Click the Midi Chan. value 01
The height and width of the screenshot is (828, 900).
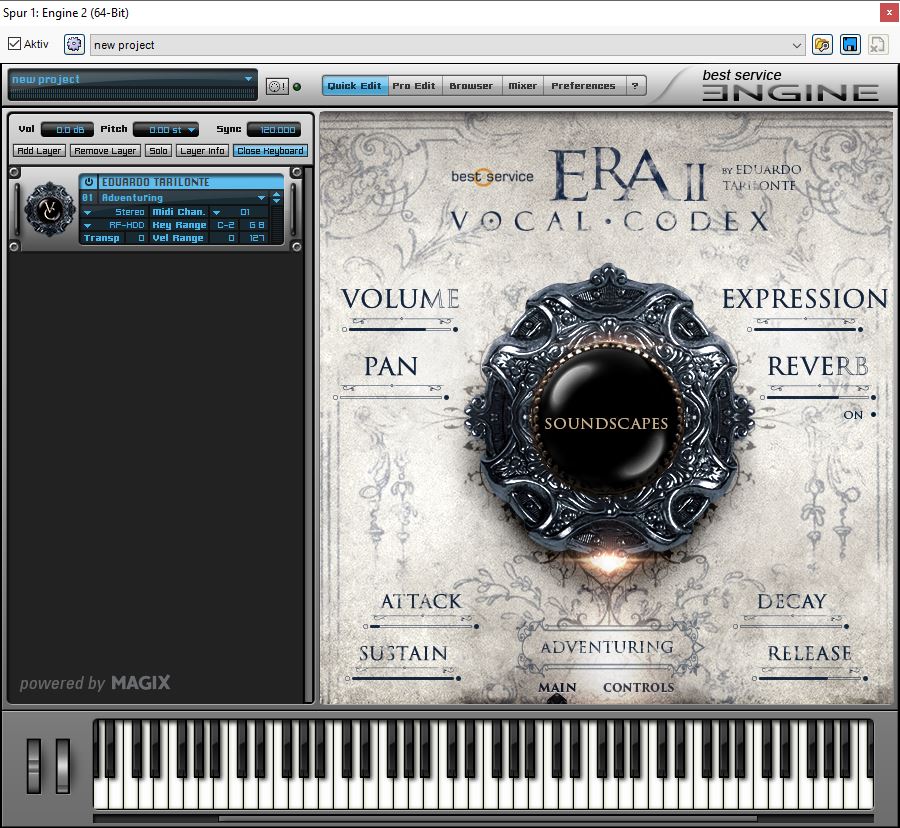click(x=246, y=212)
